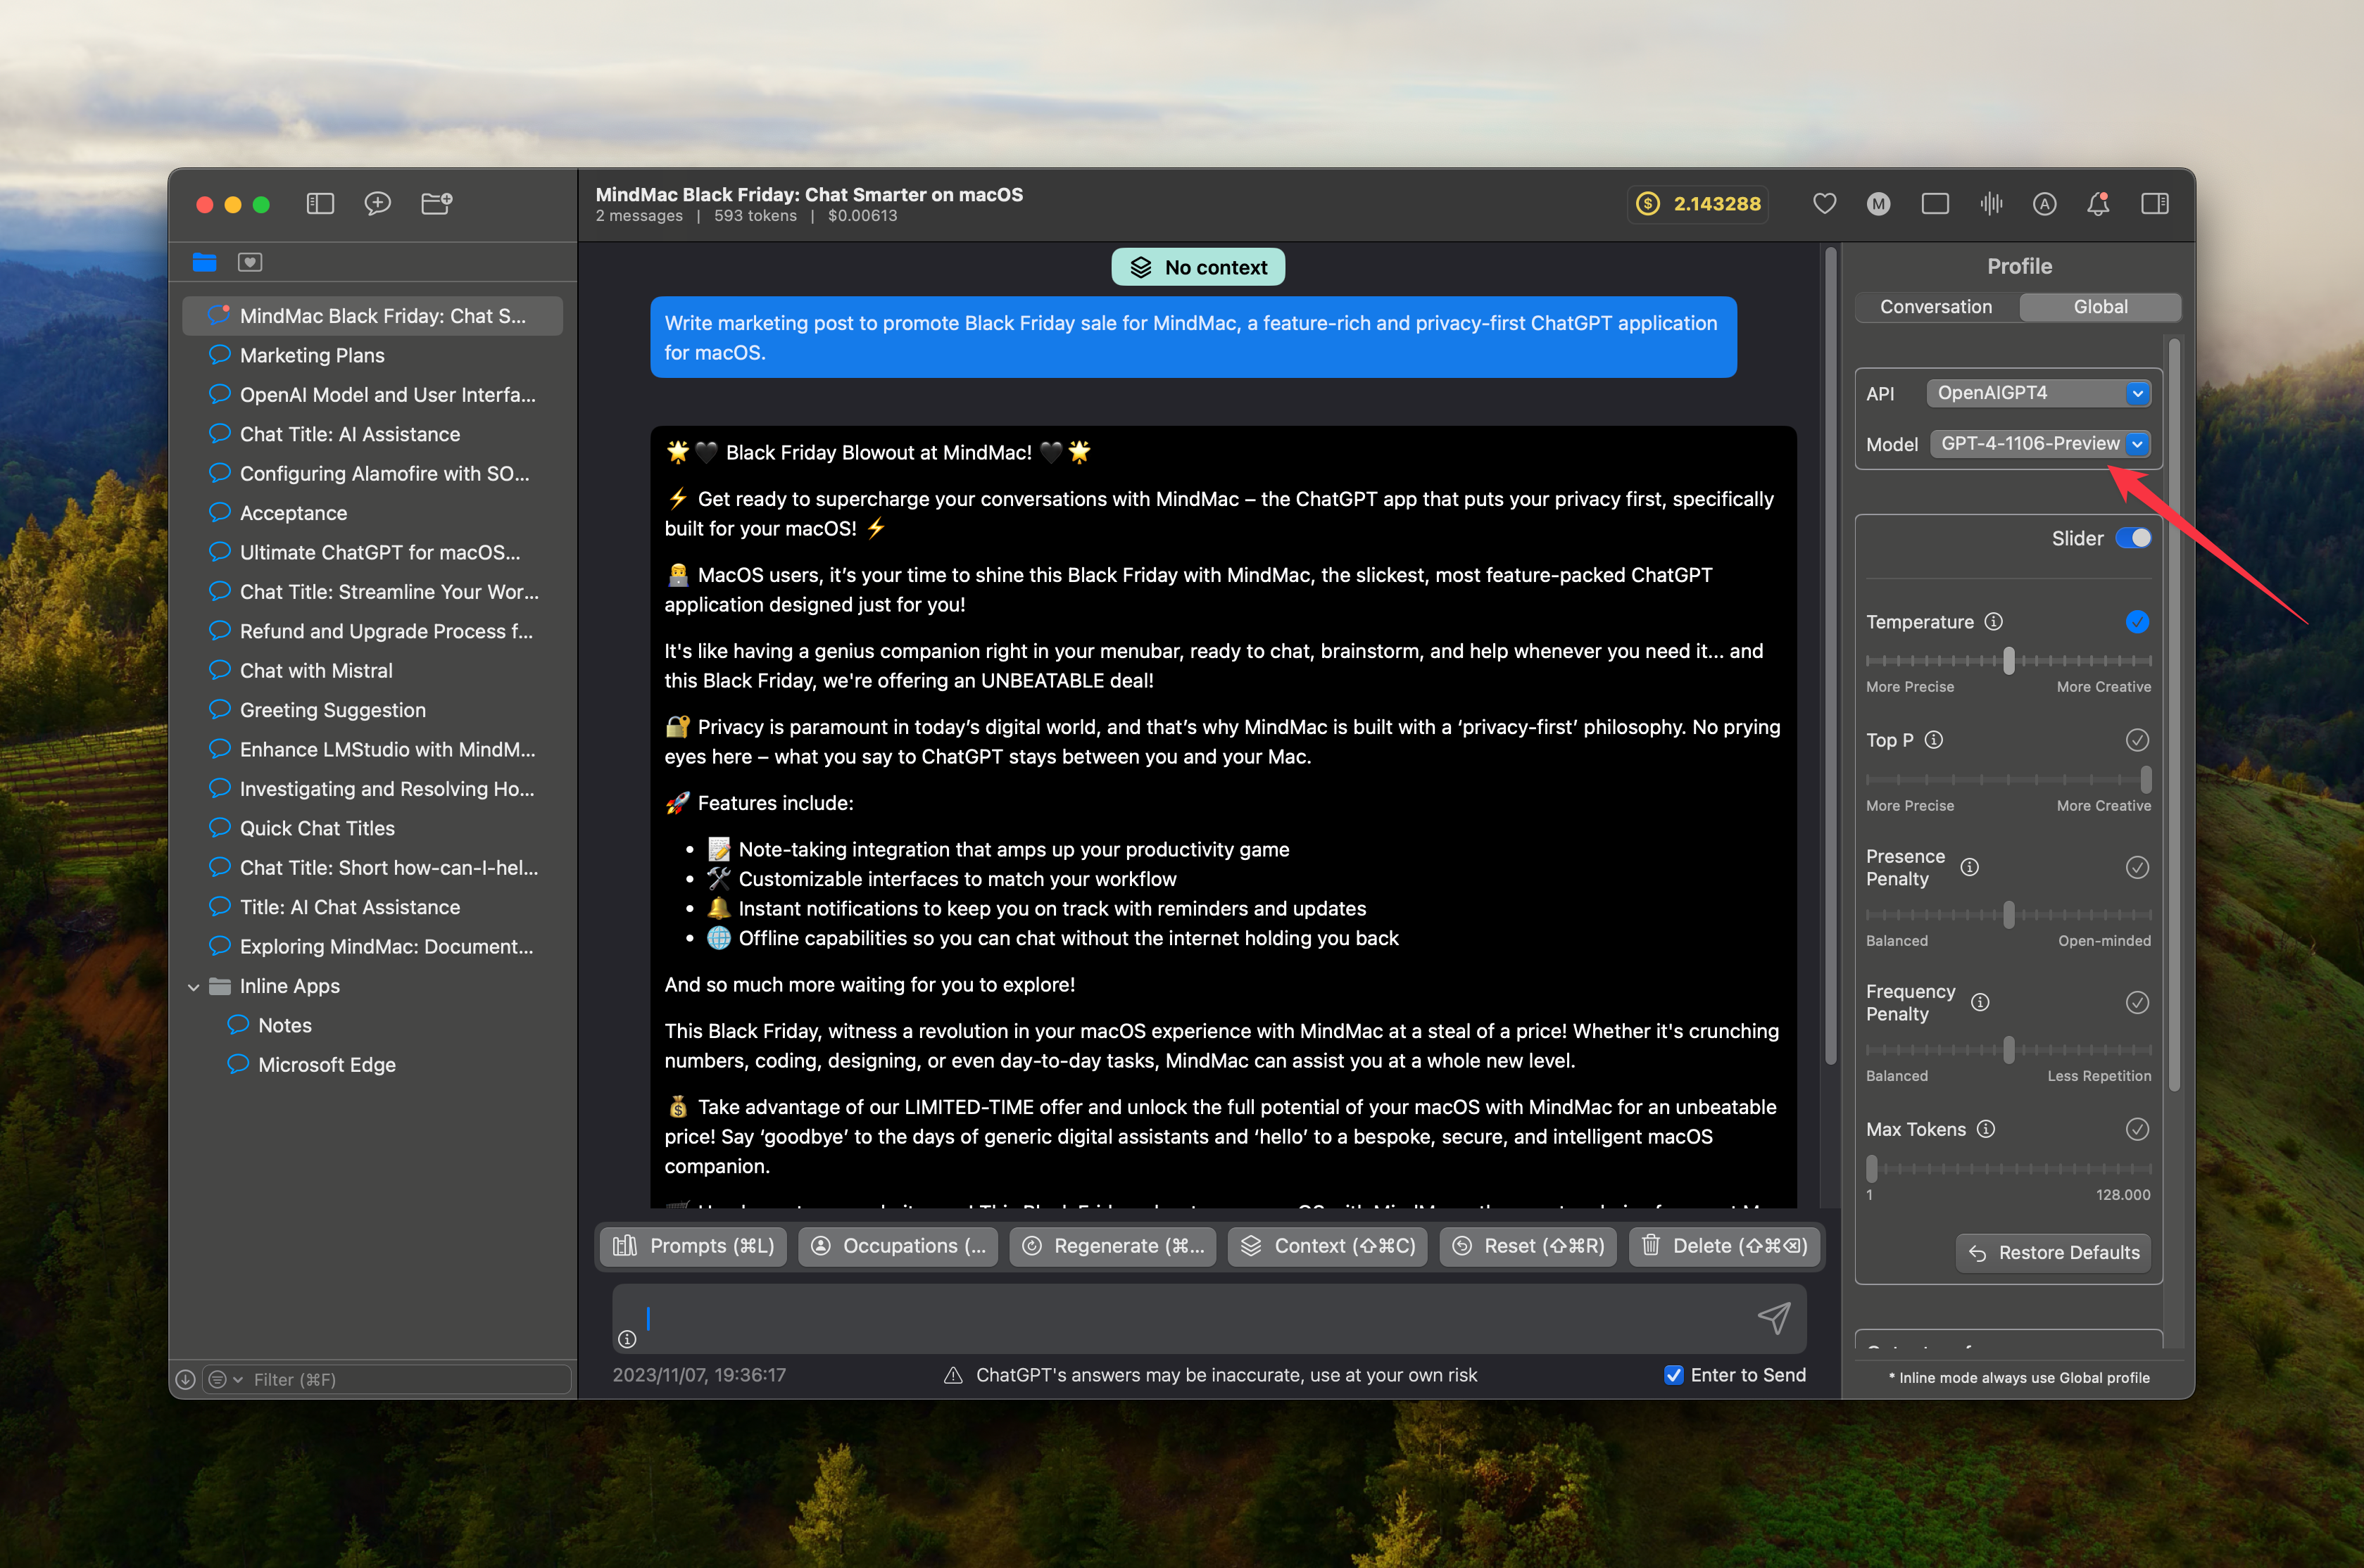Viewport: 2364px width, 1568px height.
Task: Open the Notes inline app chat
Action: pos(372,1025)
